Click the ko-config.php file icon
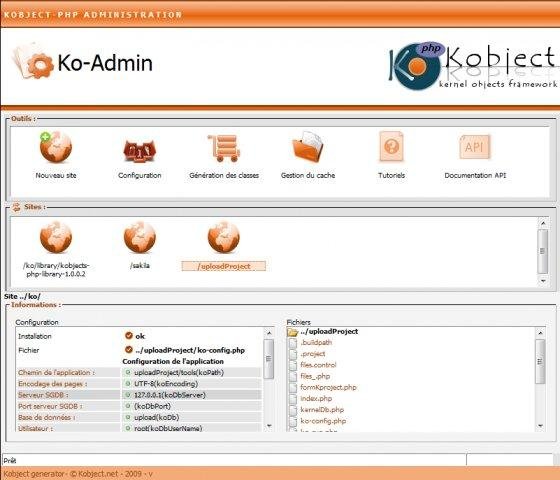 tap(293, 421)
